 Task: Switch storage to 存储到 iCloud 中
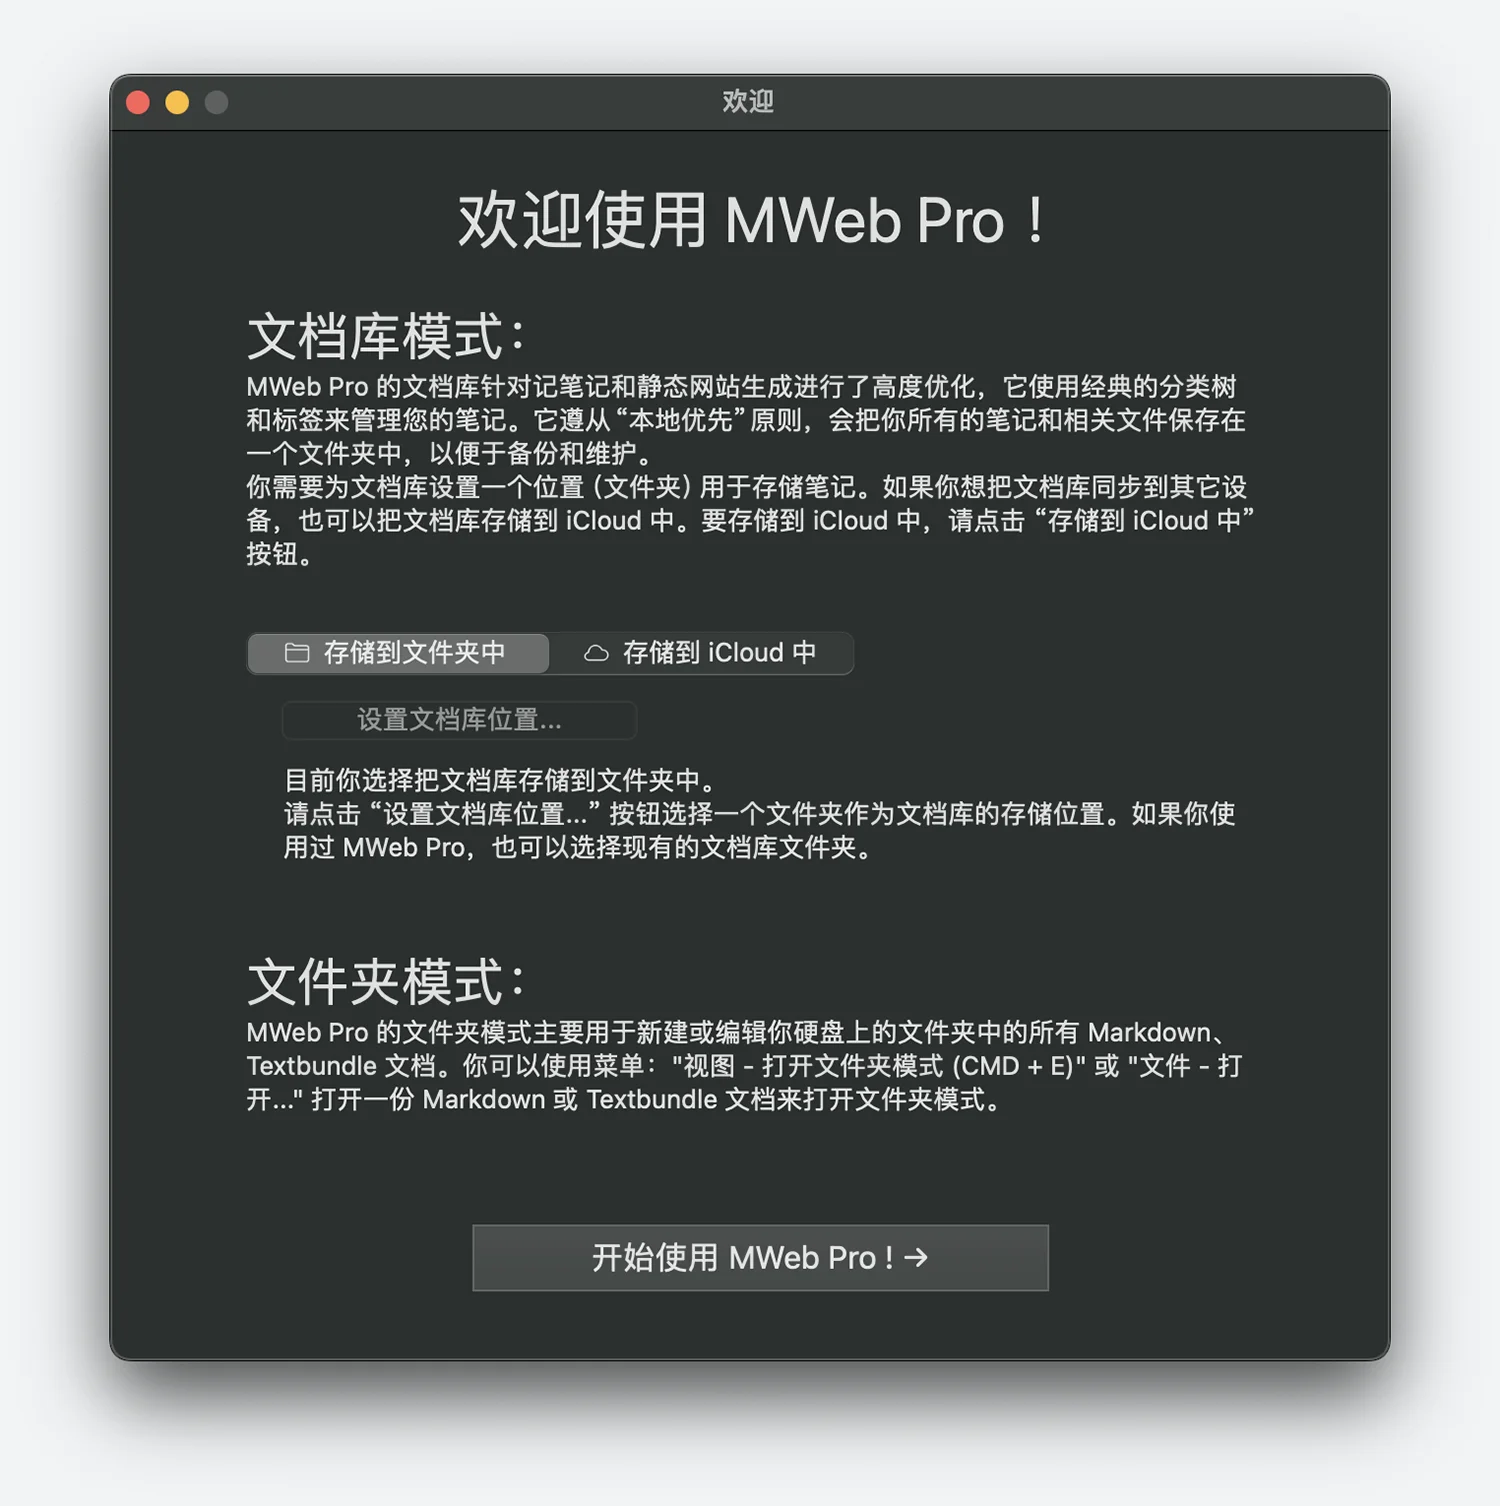tap(701, 653)
